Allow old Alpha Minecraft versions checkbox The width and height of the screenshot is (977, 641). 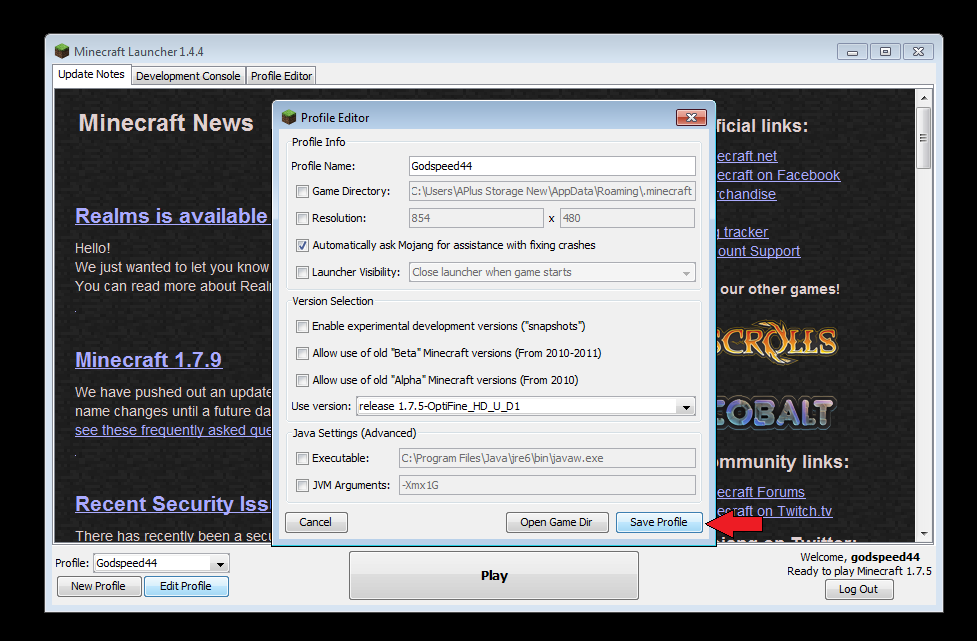tap(302, 380)
